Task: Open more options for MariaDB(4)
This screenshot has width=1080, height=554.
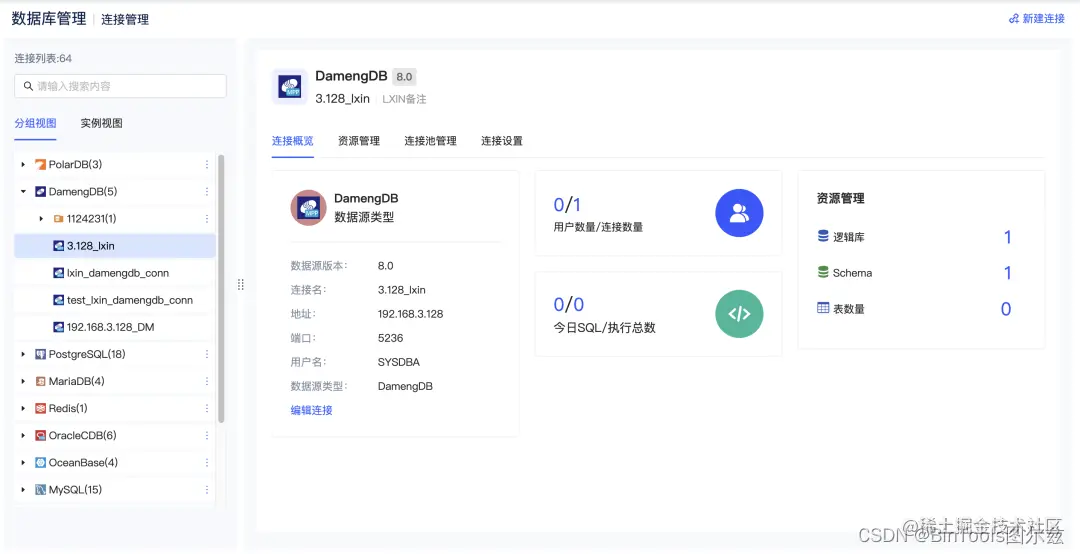Action: 207,381
